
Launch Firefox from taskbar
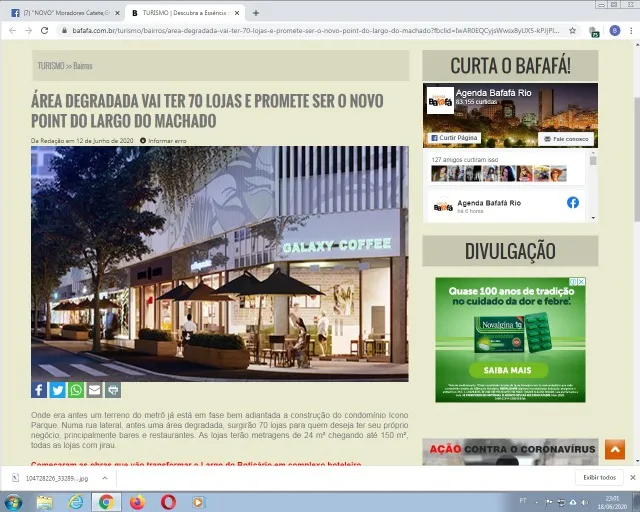click(138, 502)
